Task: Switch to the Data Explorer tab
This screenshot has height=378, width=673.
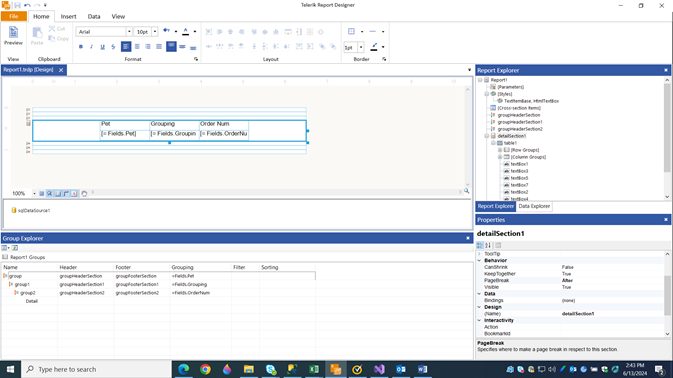Action: 534,206
